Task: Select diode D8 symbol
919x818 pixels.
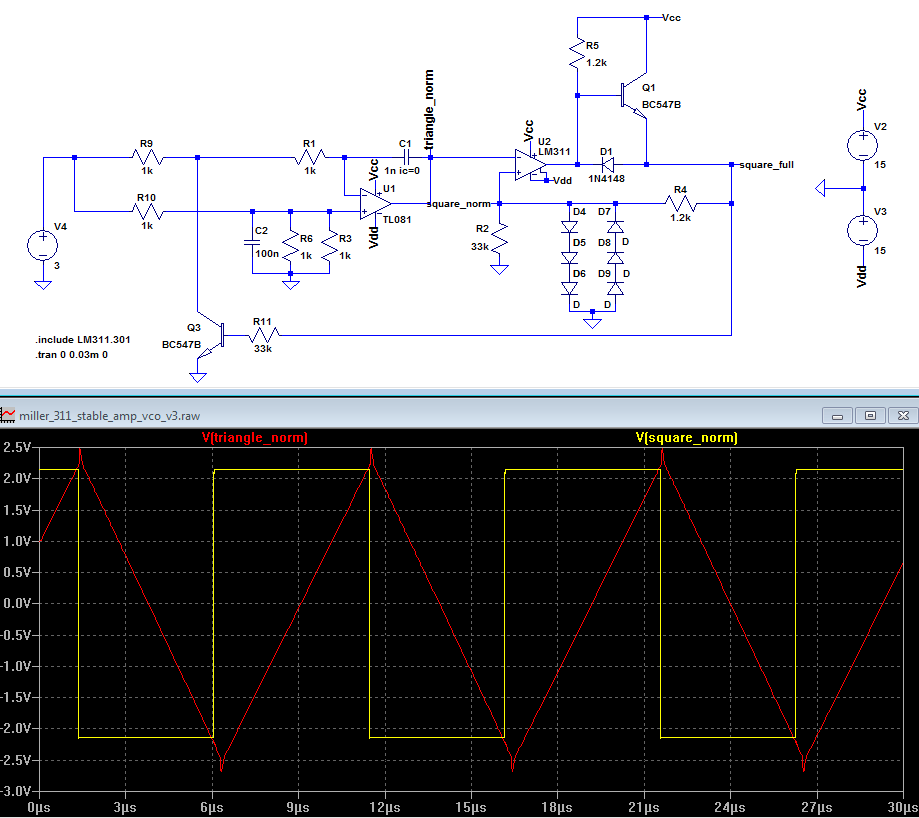Action: [x=615, y=258]
